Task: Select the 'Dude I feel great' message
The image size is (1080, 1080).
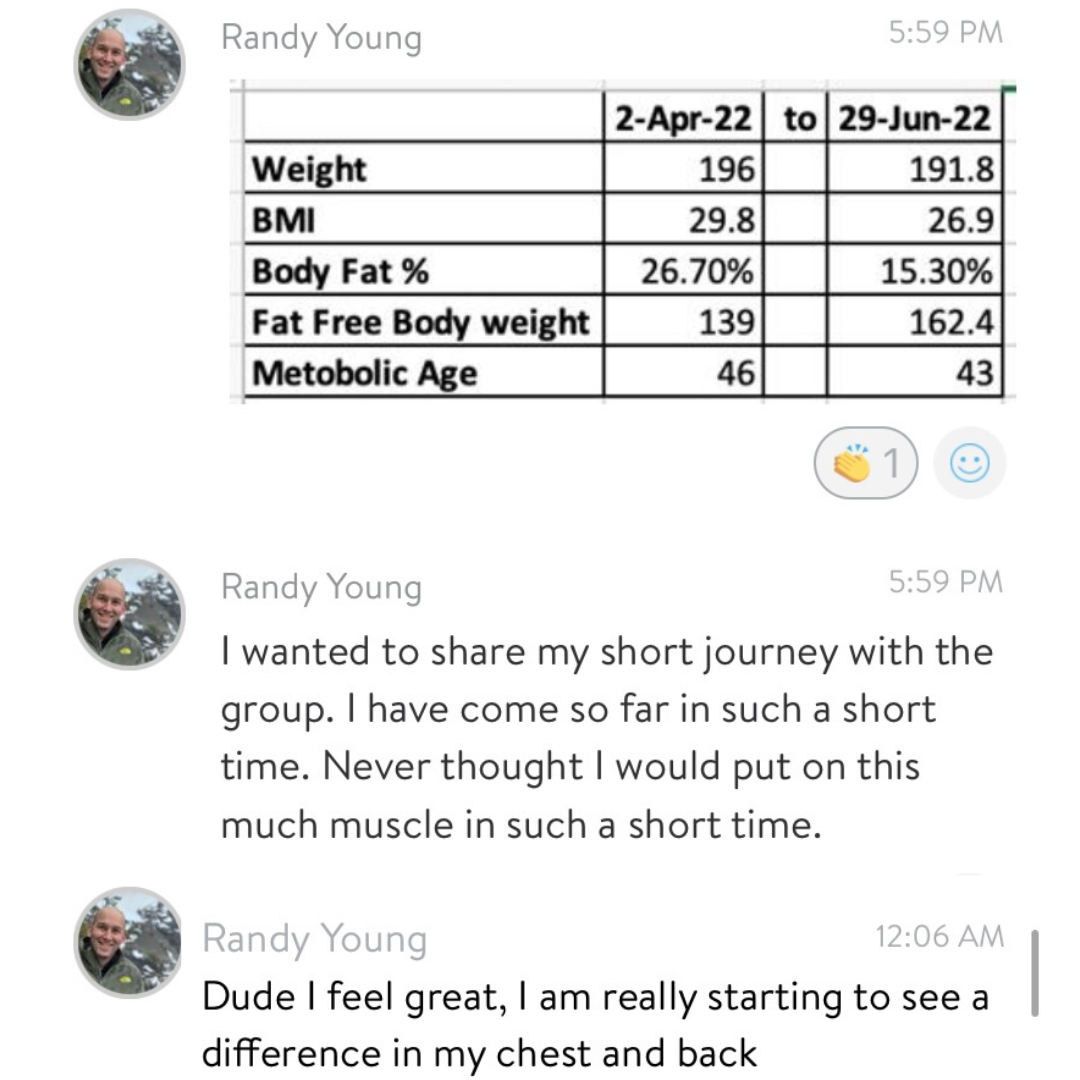Action: 596,1025
